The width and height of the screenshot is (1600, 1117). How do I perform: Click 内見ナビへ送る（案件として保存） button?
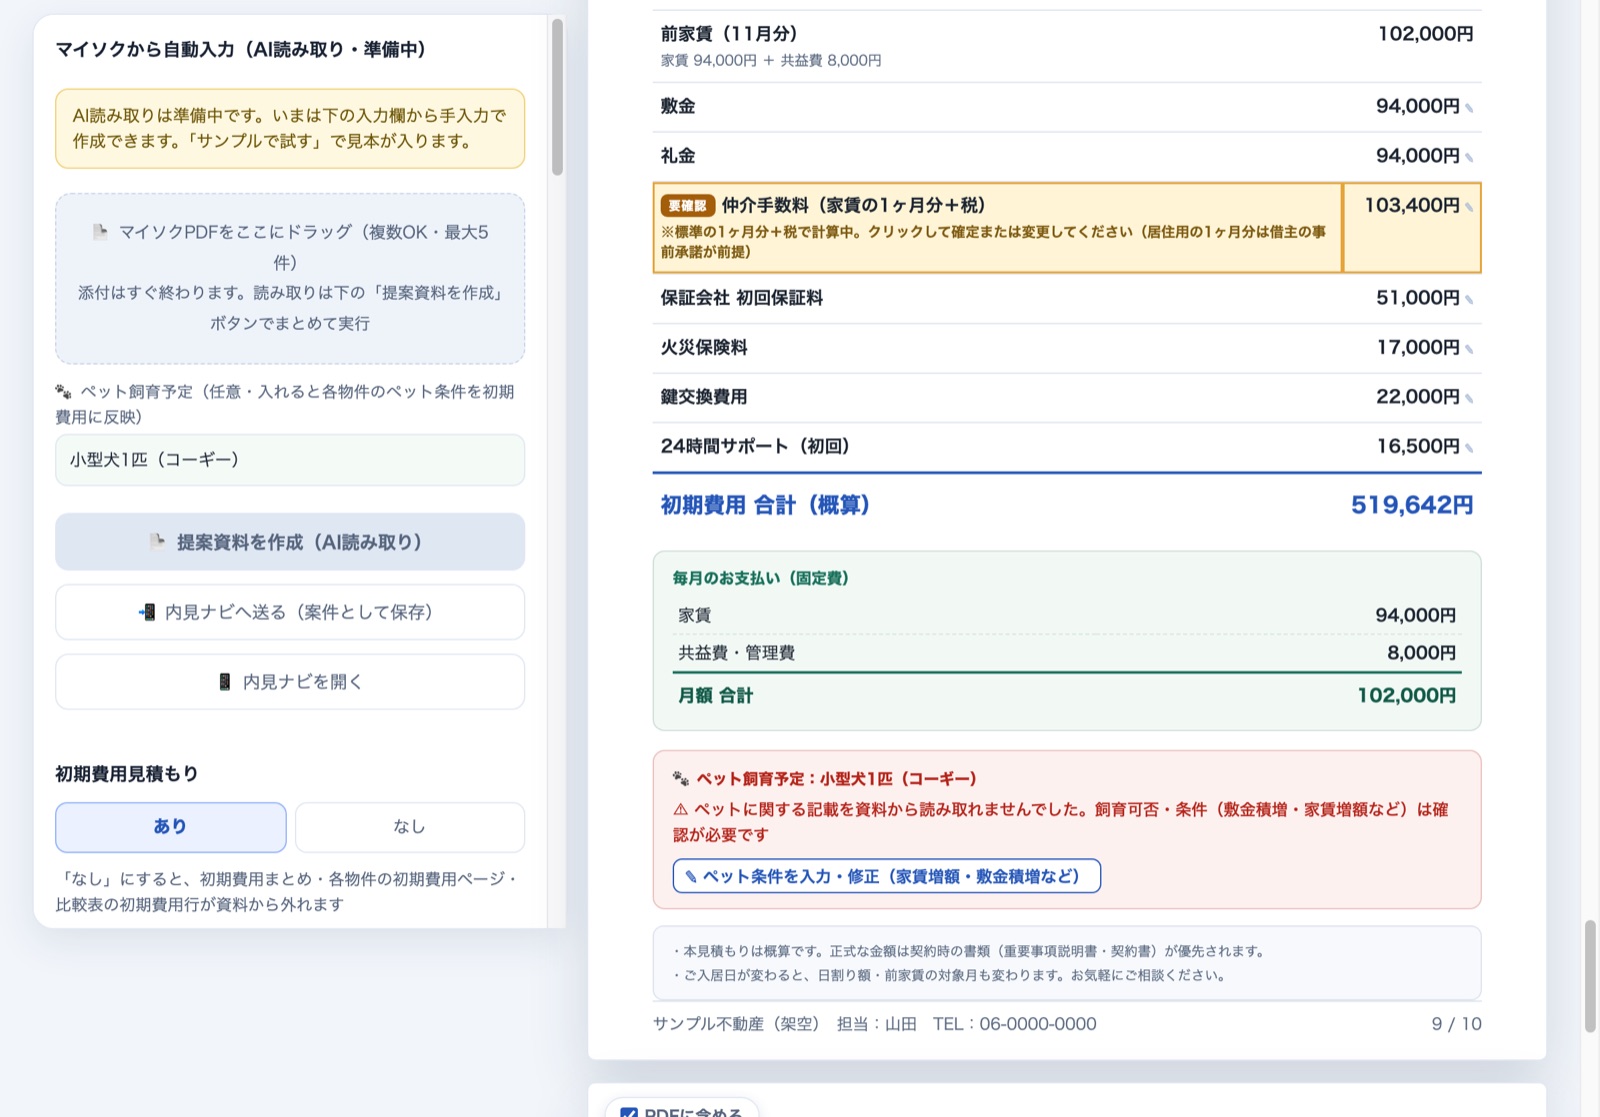290,612
